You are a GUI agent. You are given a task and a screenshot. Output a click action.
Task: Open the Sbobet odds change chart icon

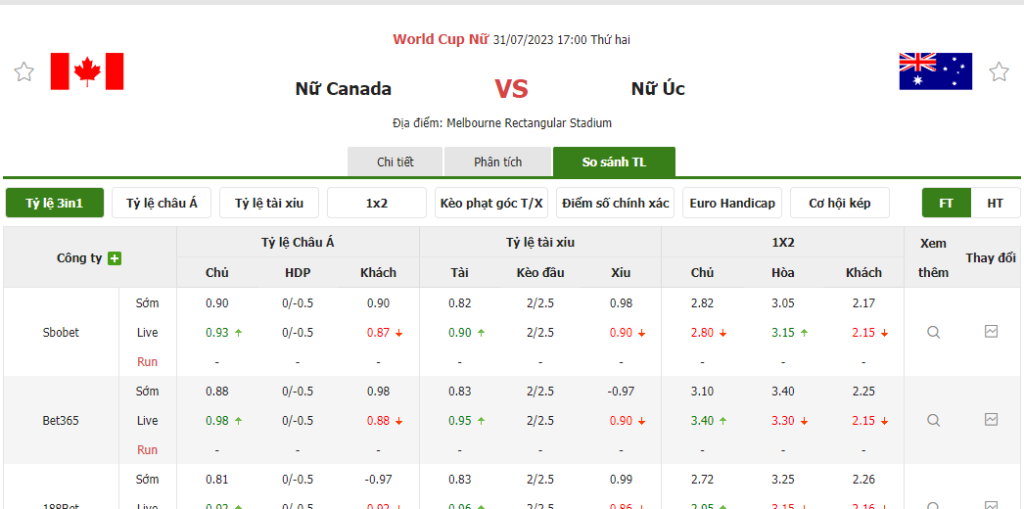click(991, 332)
